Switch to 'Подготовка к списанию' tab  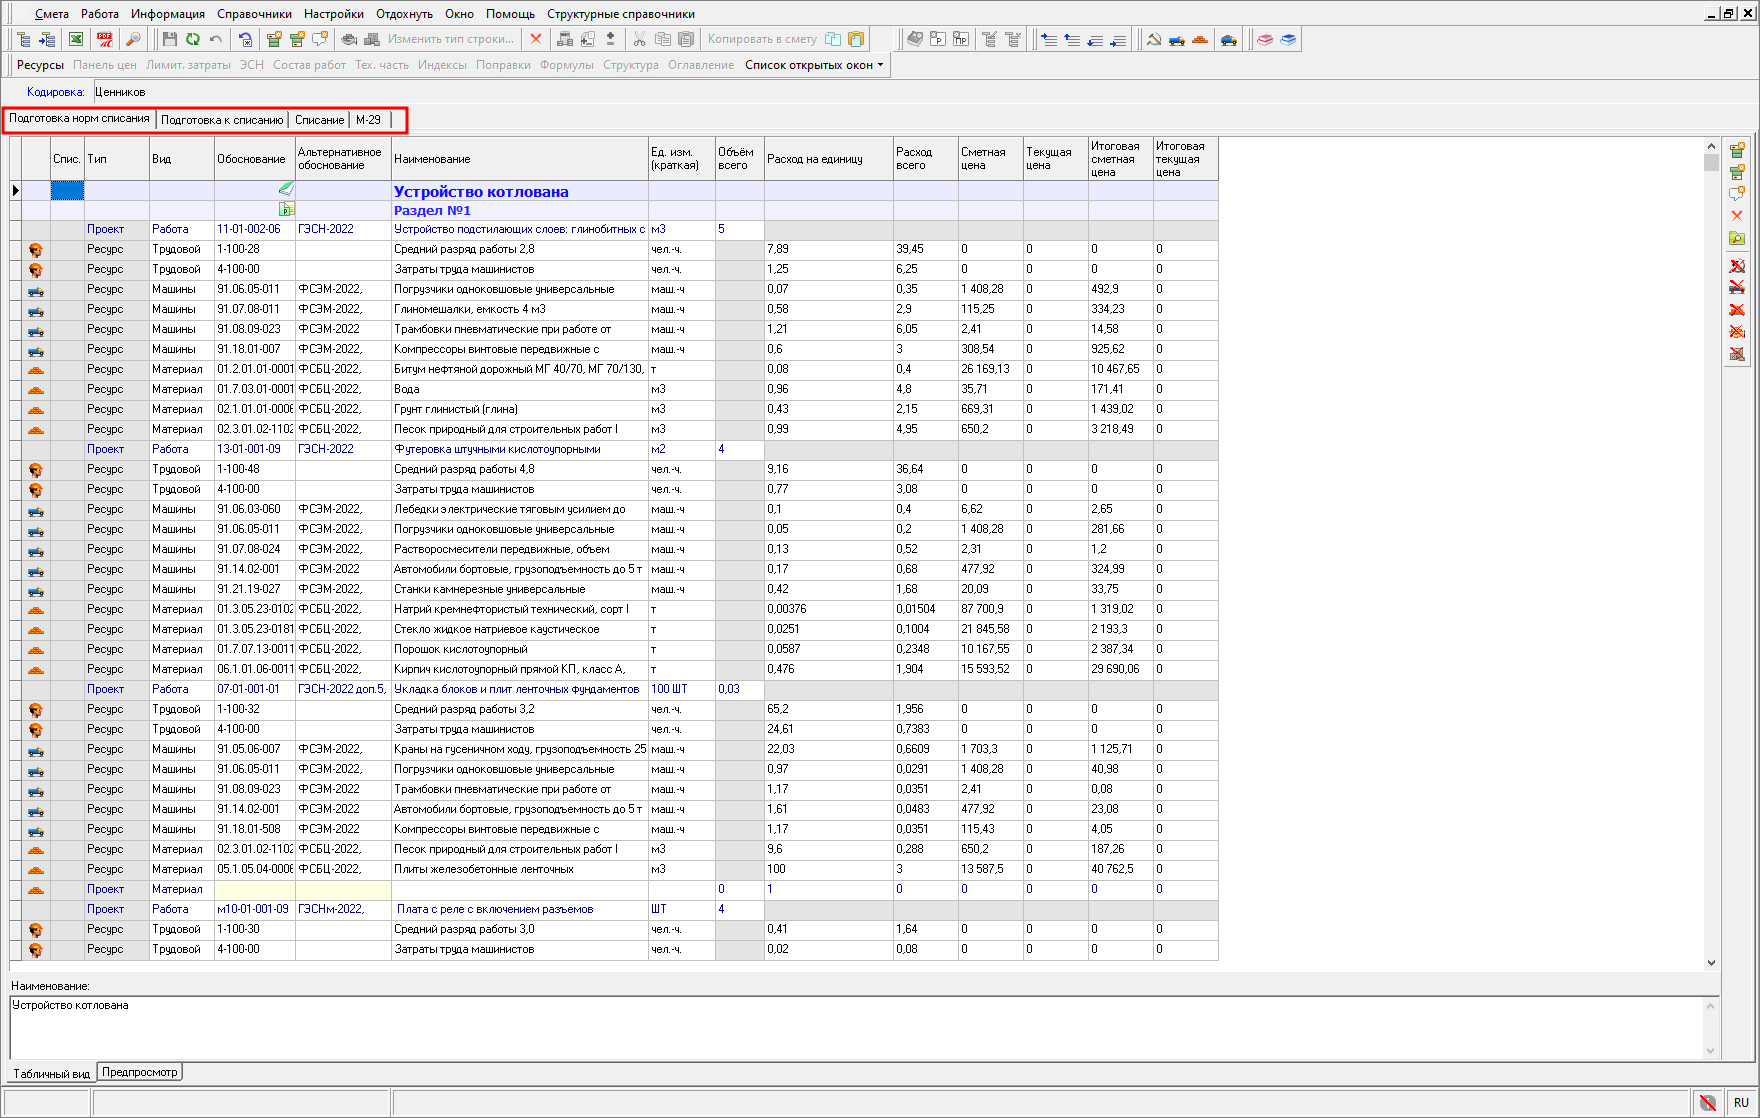[222, 120]
